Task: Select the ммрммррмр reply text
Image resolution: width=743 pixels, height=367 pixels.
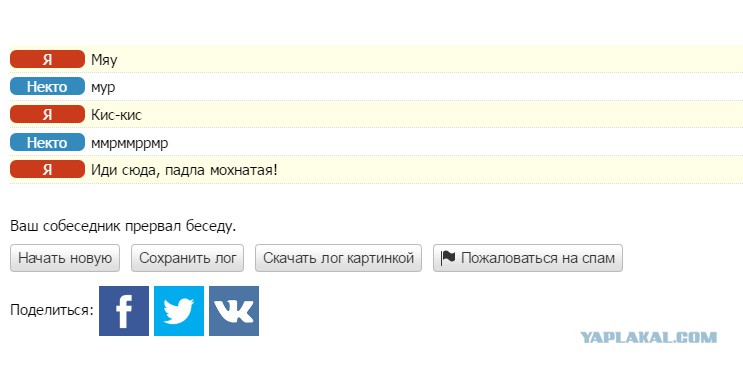Action: (129, 143)
